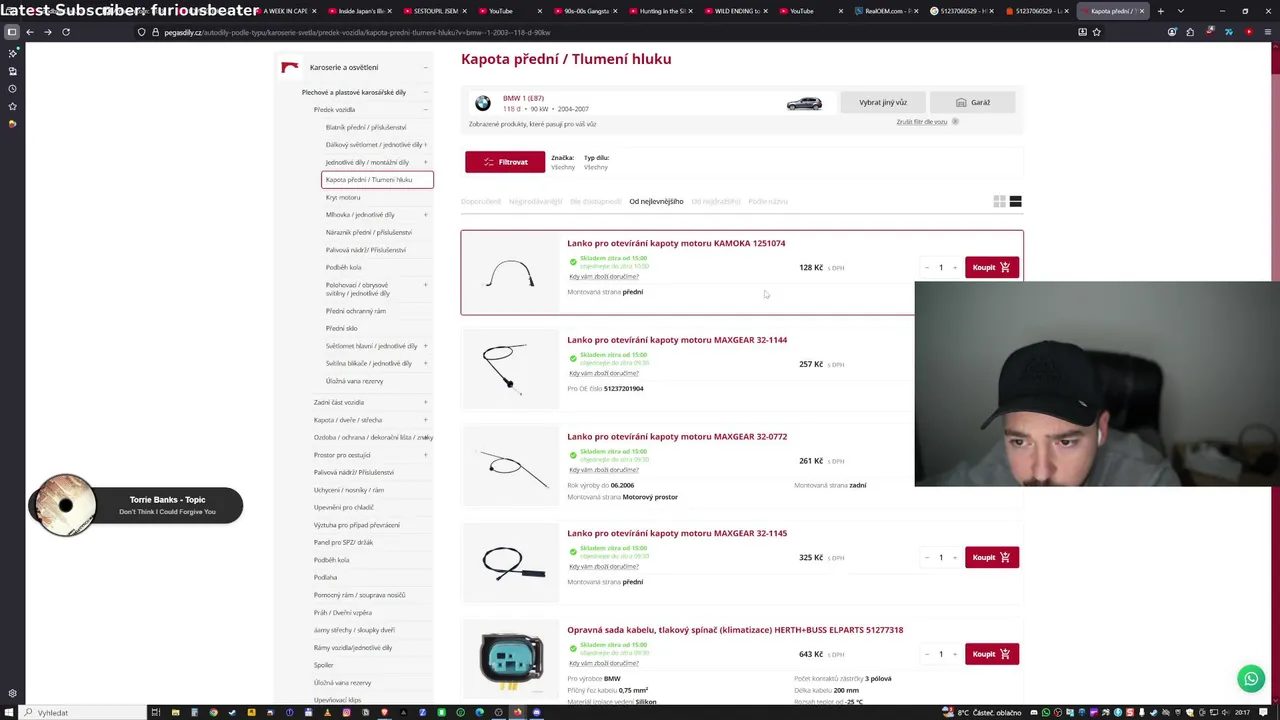Click browser forward arrow

(x=47, y=32)
